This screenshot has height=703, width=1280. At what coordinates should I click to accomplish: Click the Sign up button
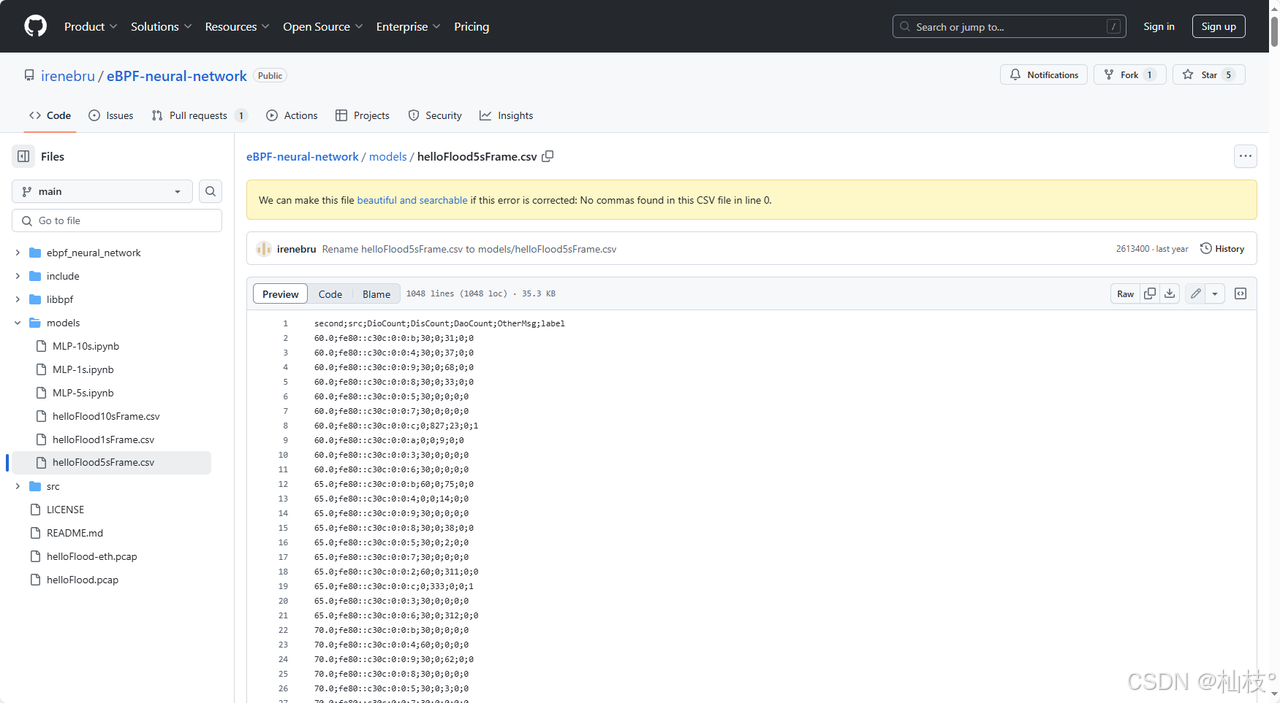[x=1218, y=27]
